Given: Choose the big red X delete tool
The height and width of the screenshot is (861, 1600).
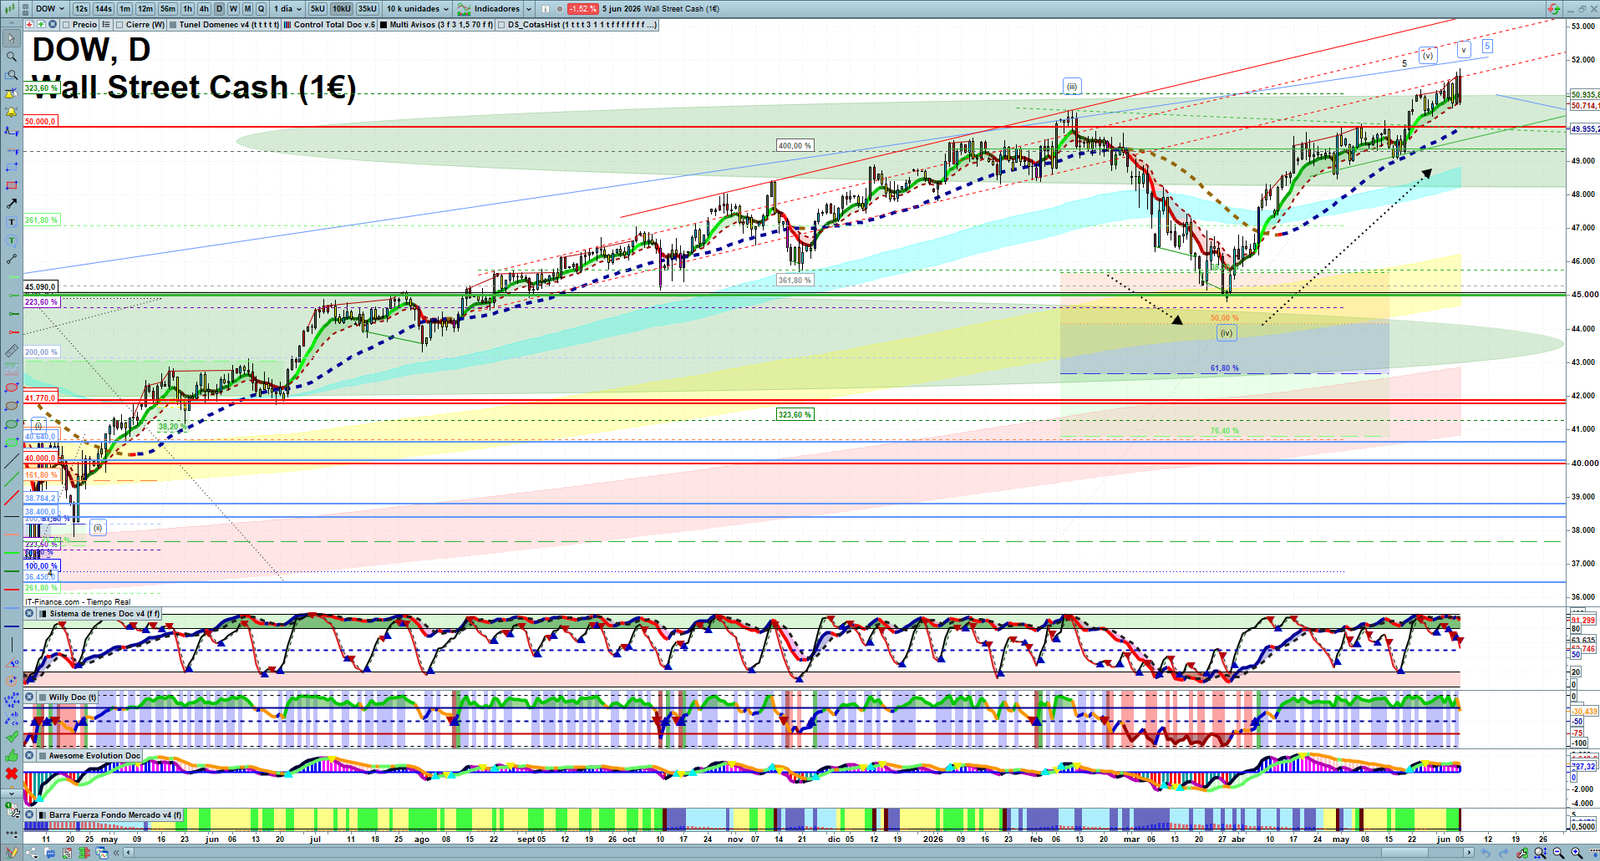Looking at the screenshot, I should (11, 774).
